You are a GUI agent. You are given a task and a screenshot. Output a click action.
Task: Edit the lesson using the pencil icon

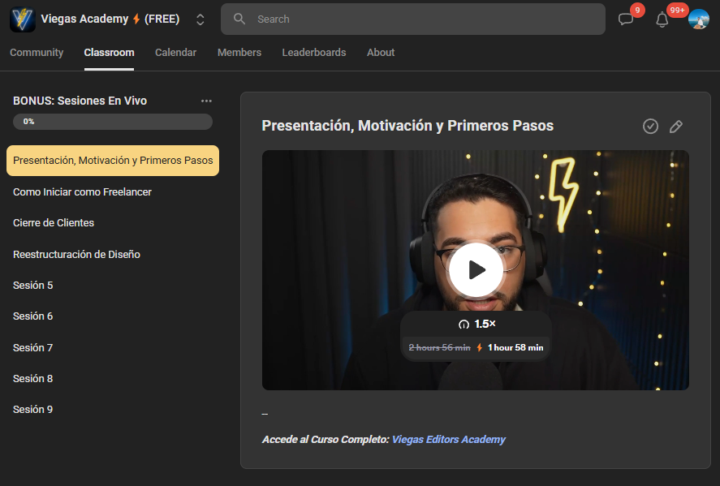[676, 126]
